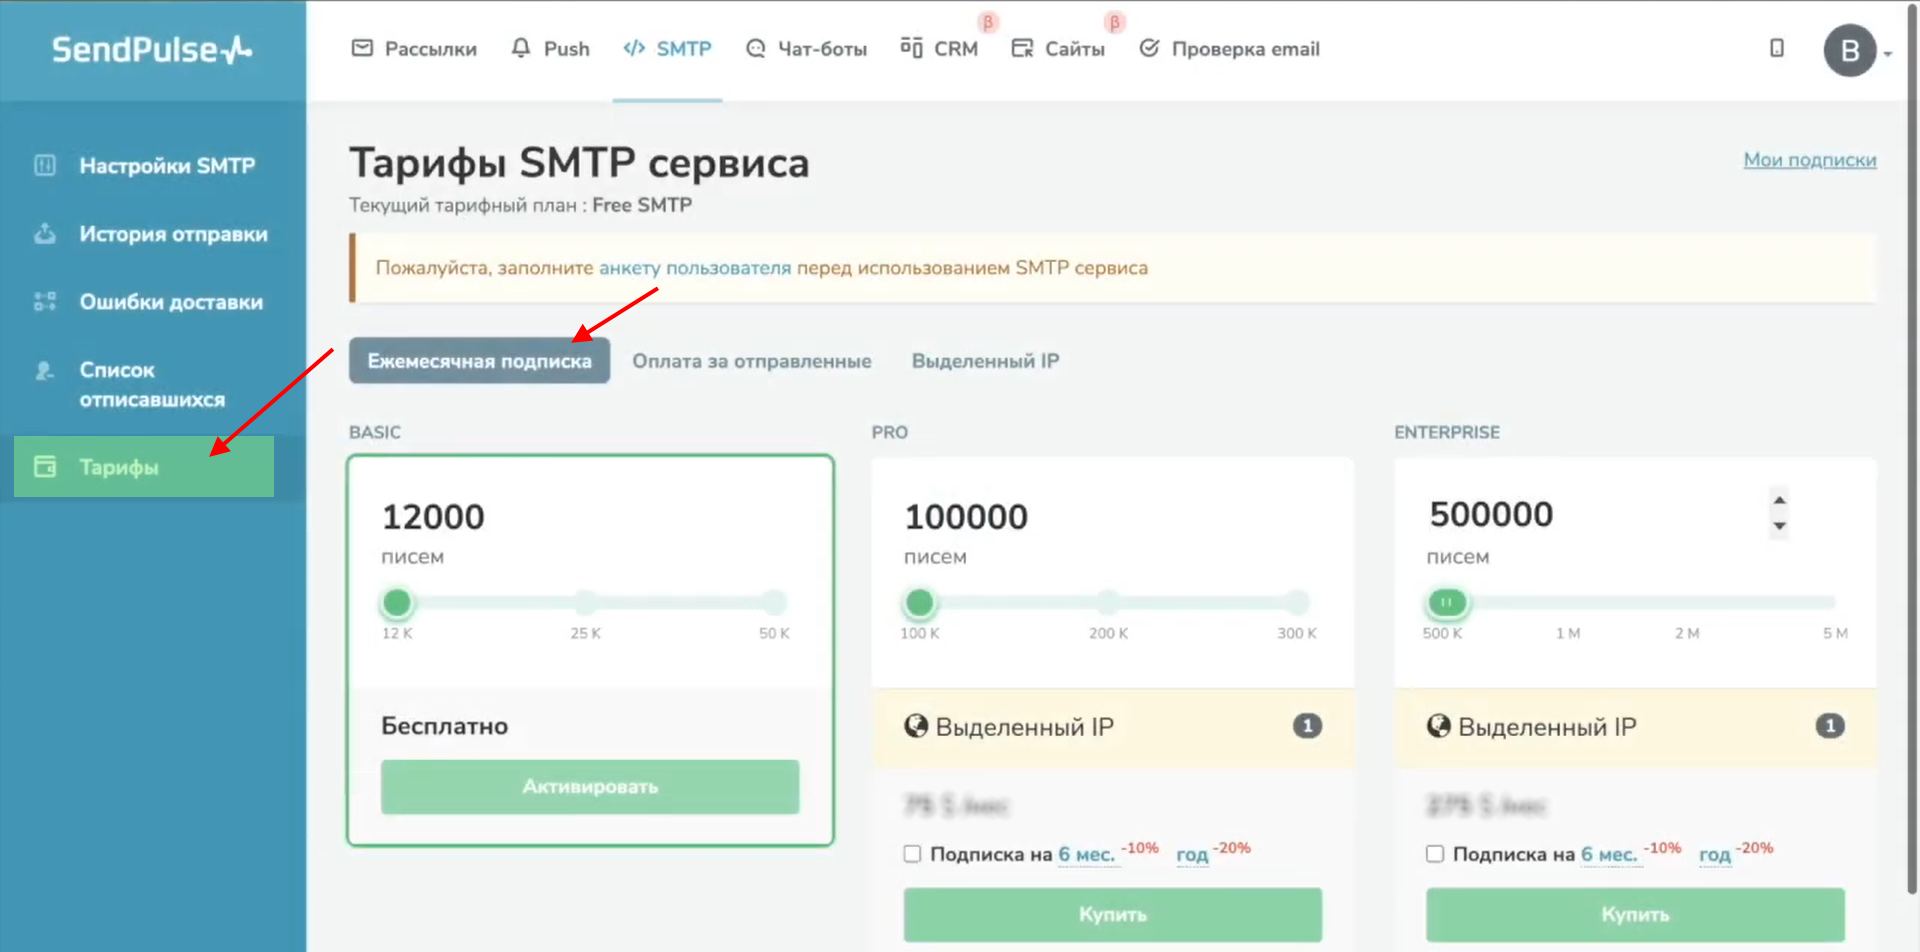Viewport: 1920px width, 952px height.
Task: Open the Чат-боты menu item
Action: pos(806,49)
